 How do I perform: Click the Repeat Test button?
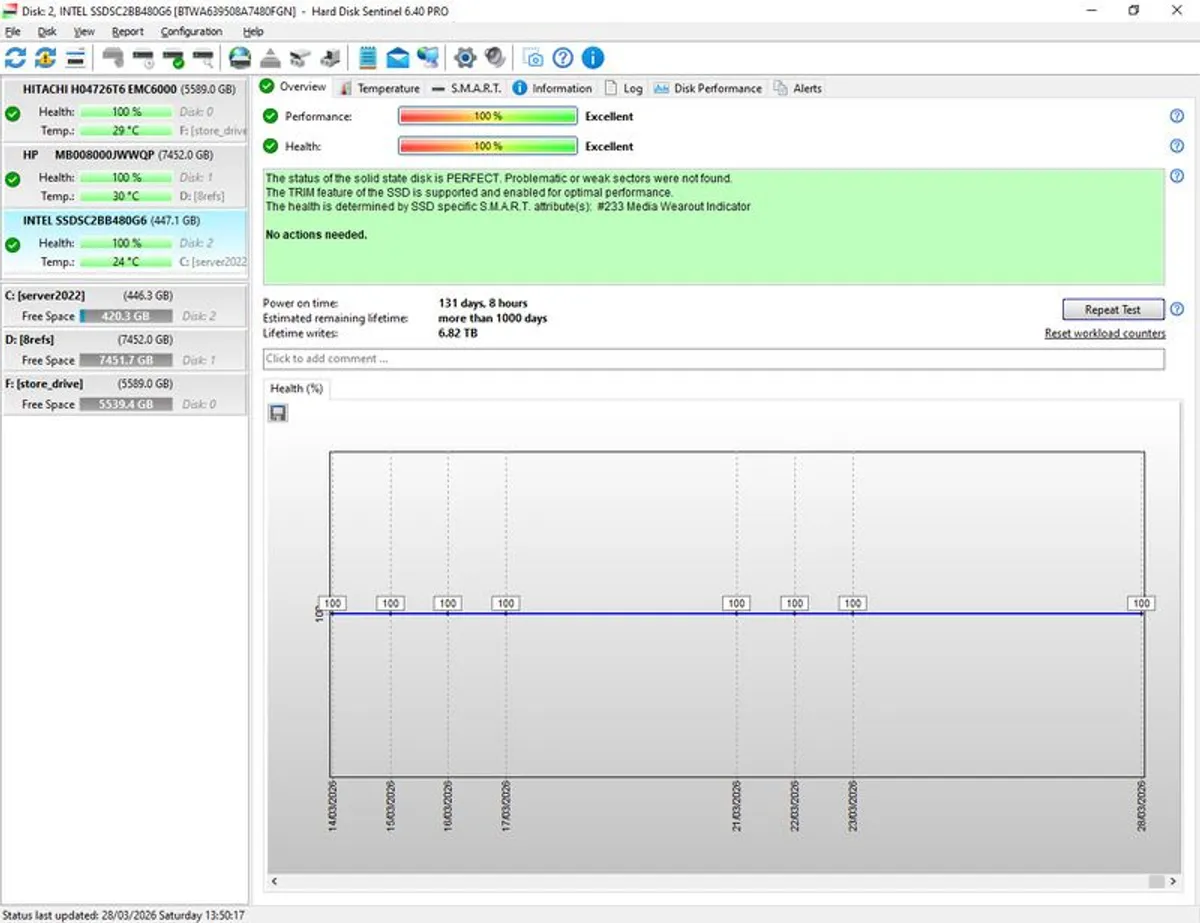point(1113,309)
